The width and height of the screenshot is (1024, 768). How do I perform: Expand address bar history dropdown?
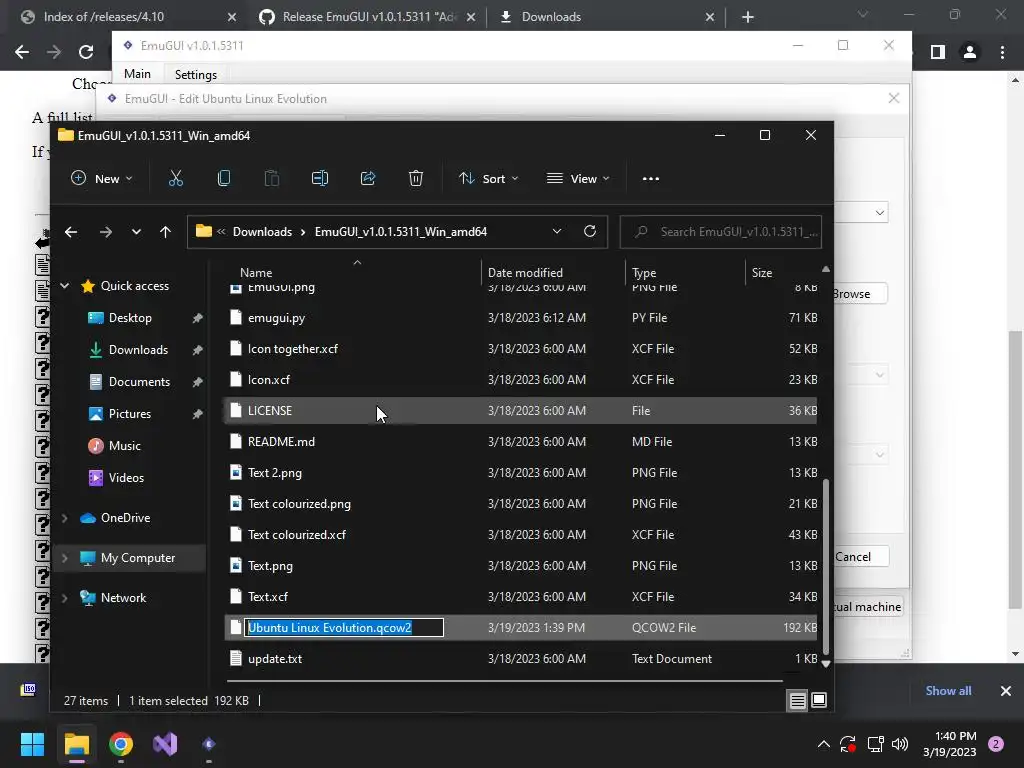point(556,232)
